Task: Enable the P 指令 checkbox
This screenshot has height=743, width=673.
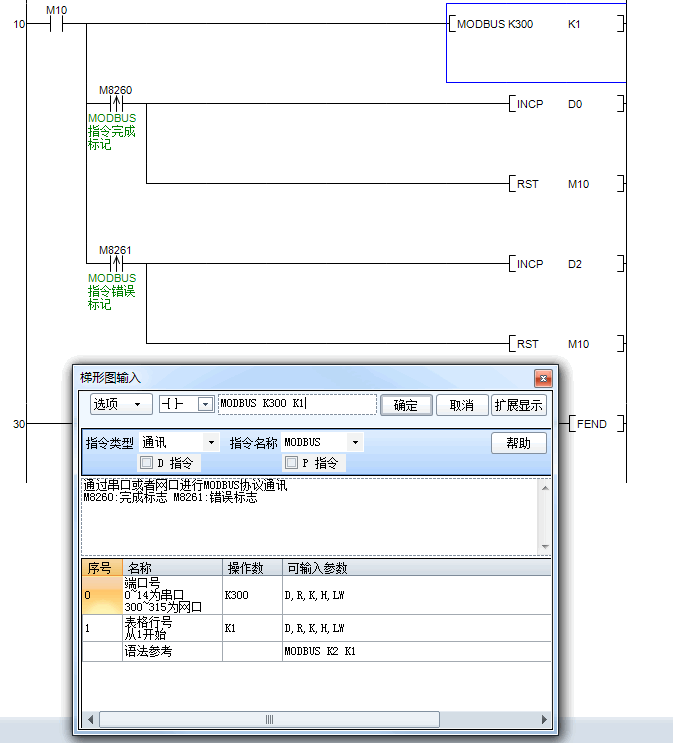Action: [291, 462]
